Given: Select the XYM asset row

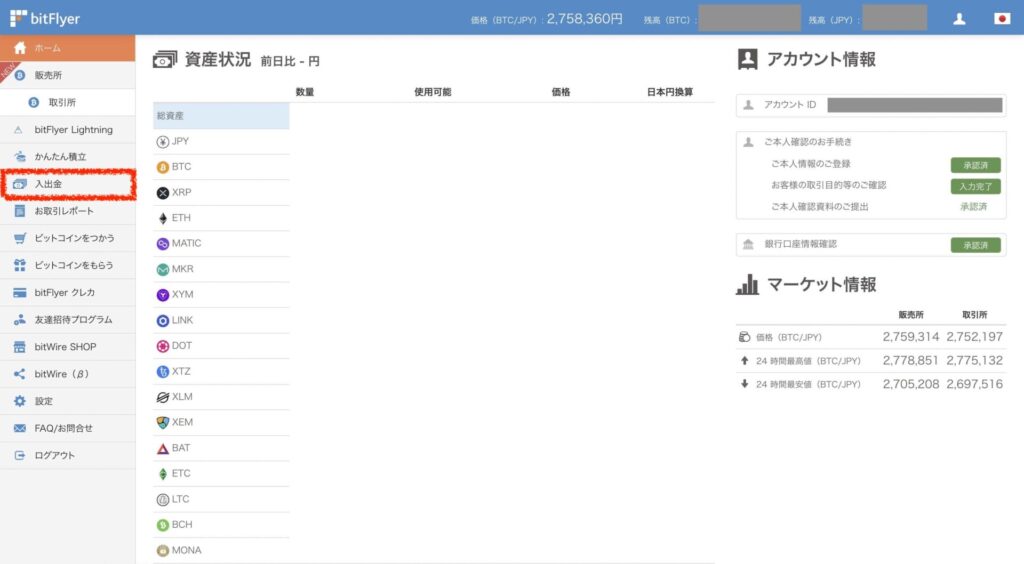Looking at the screenshot, I should (221, 294).
